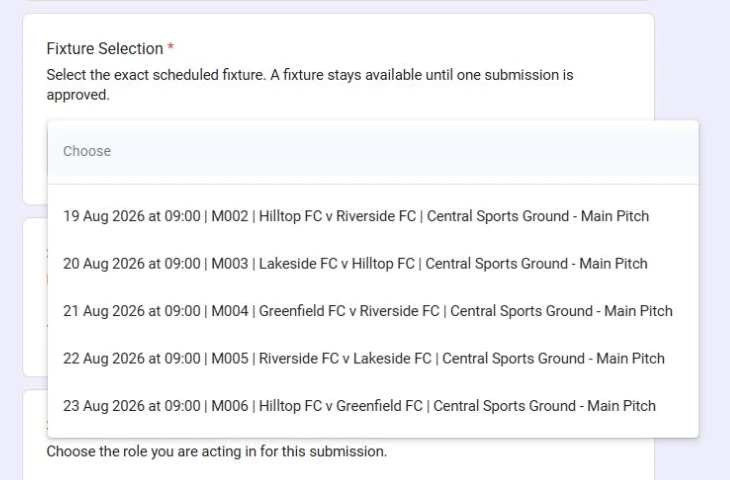The height and width of the screenshot is (480, 730).
Task: Select the blank 'Choose' placeholder option
Action: (373, 151)
